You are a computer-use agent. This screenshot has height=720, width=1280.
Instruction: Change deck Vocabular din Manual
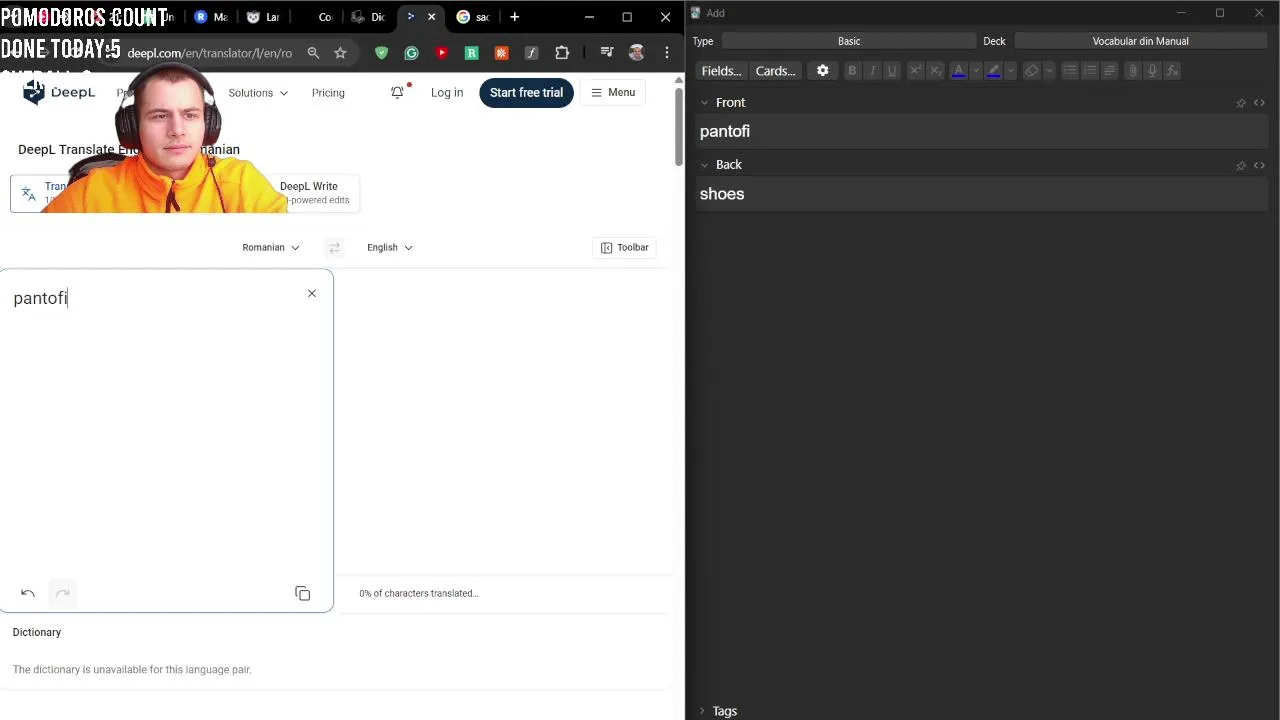point(1140,41)
